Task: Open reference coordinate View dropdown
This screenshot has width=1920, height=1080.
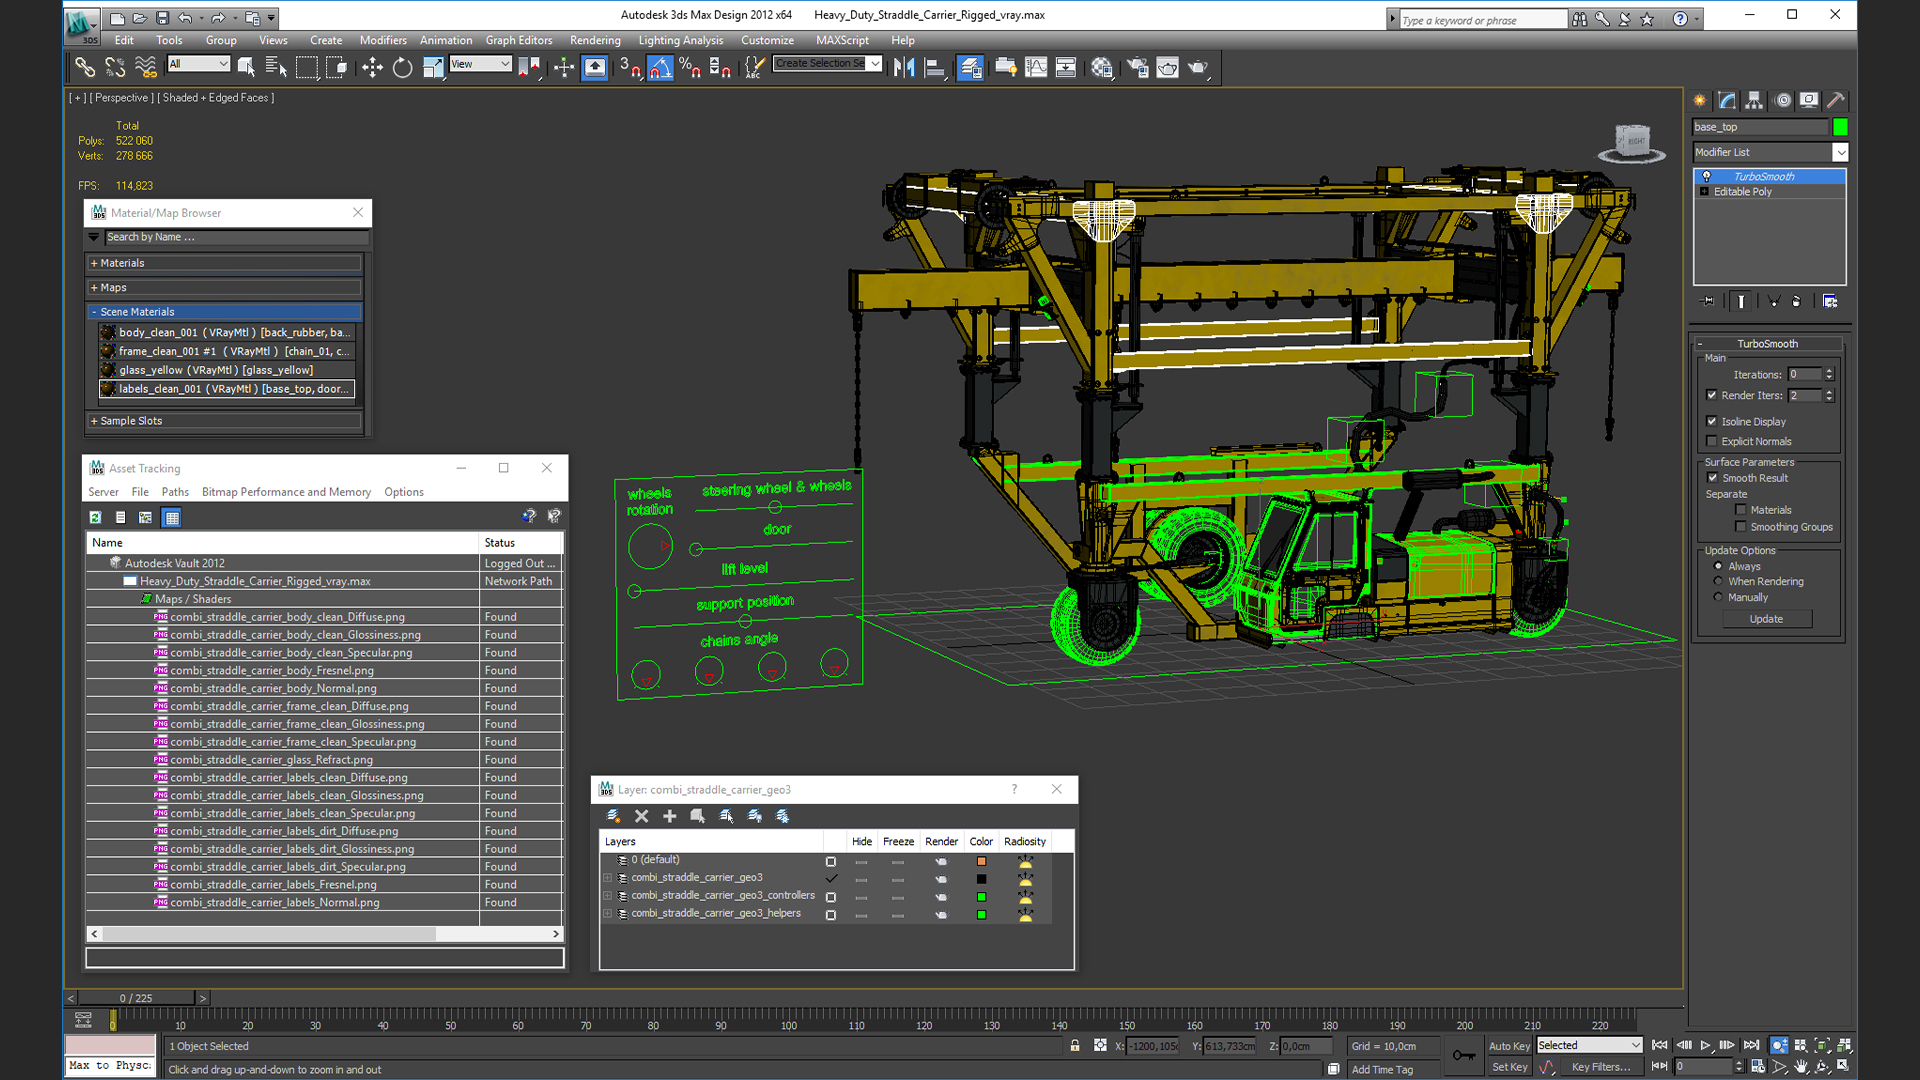Action: [480, 64]
